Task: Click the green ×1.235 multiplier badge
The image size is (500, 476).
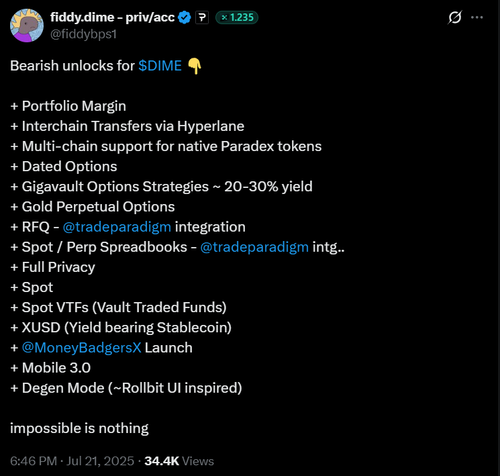Action: click(237, 17)
